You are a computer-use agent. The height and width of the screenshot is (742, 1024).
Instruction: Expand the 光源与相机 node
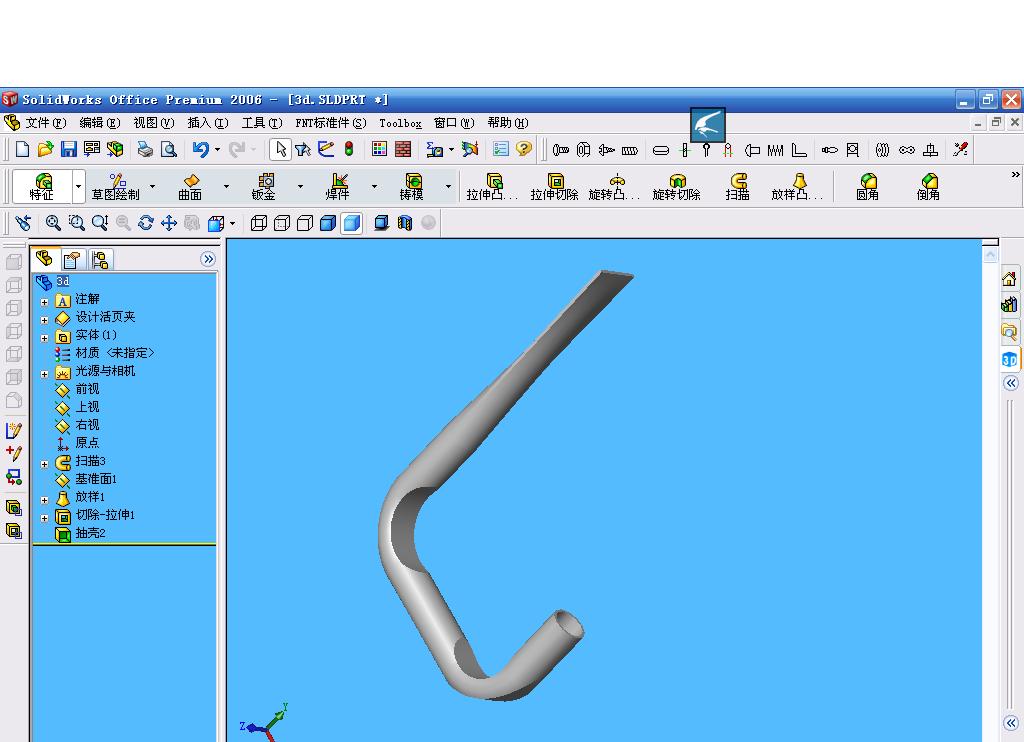point(44,374)
